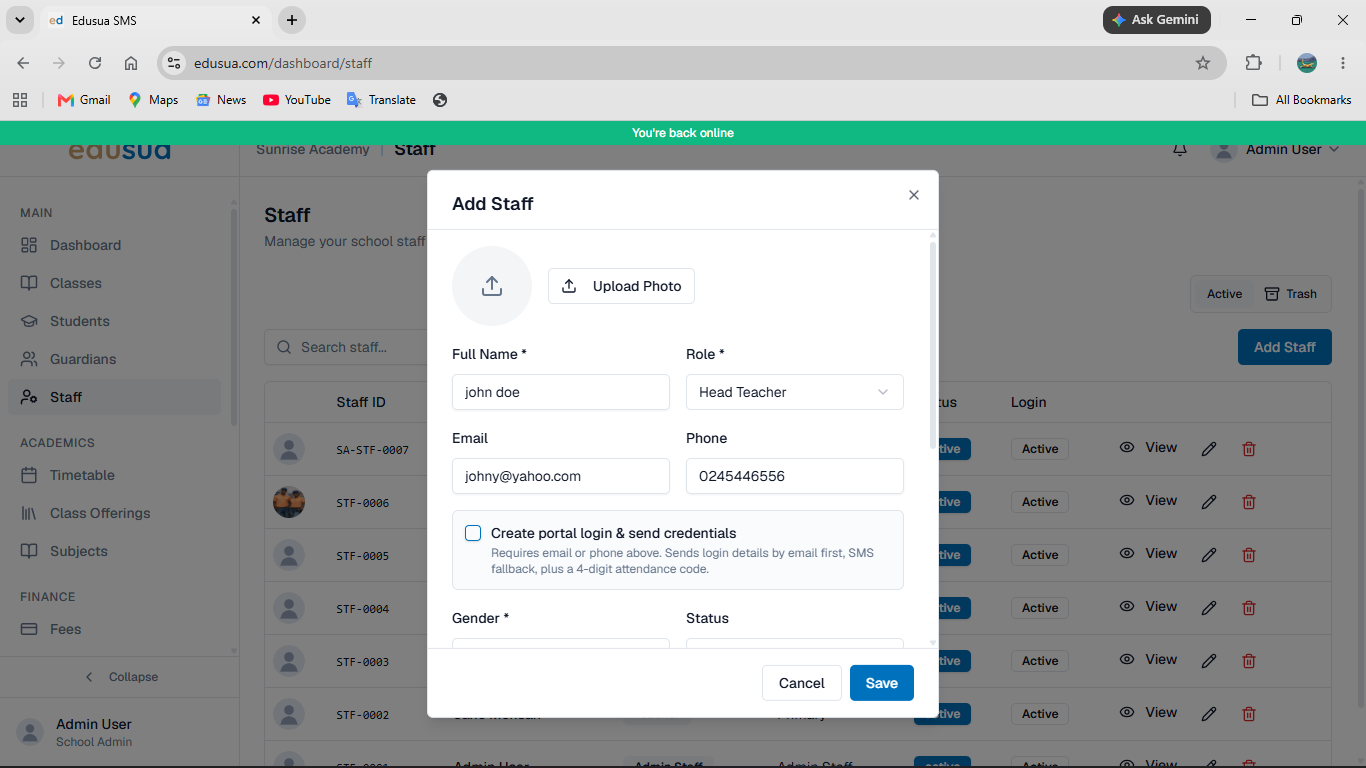Screen dimensions: 1366x768
Task: Click the blue Add Staff button
Action: [x=1285, y=347]
